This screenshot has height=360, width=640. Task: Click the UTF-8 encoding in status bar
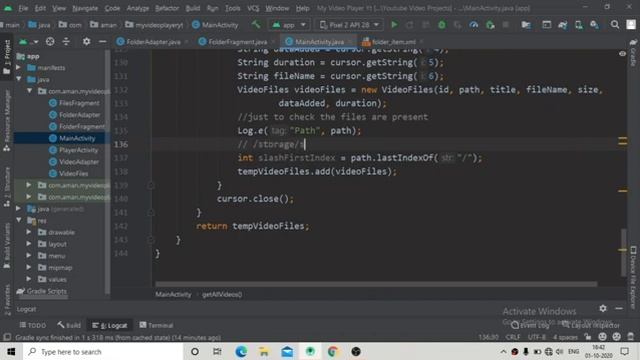536,337
